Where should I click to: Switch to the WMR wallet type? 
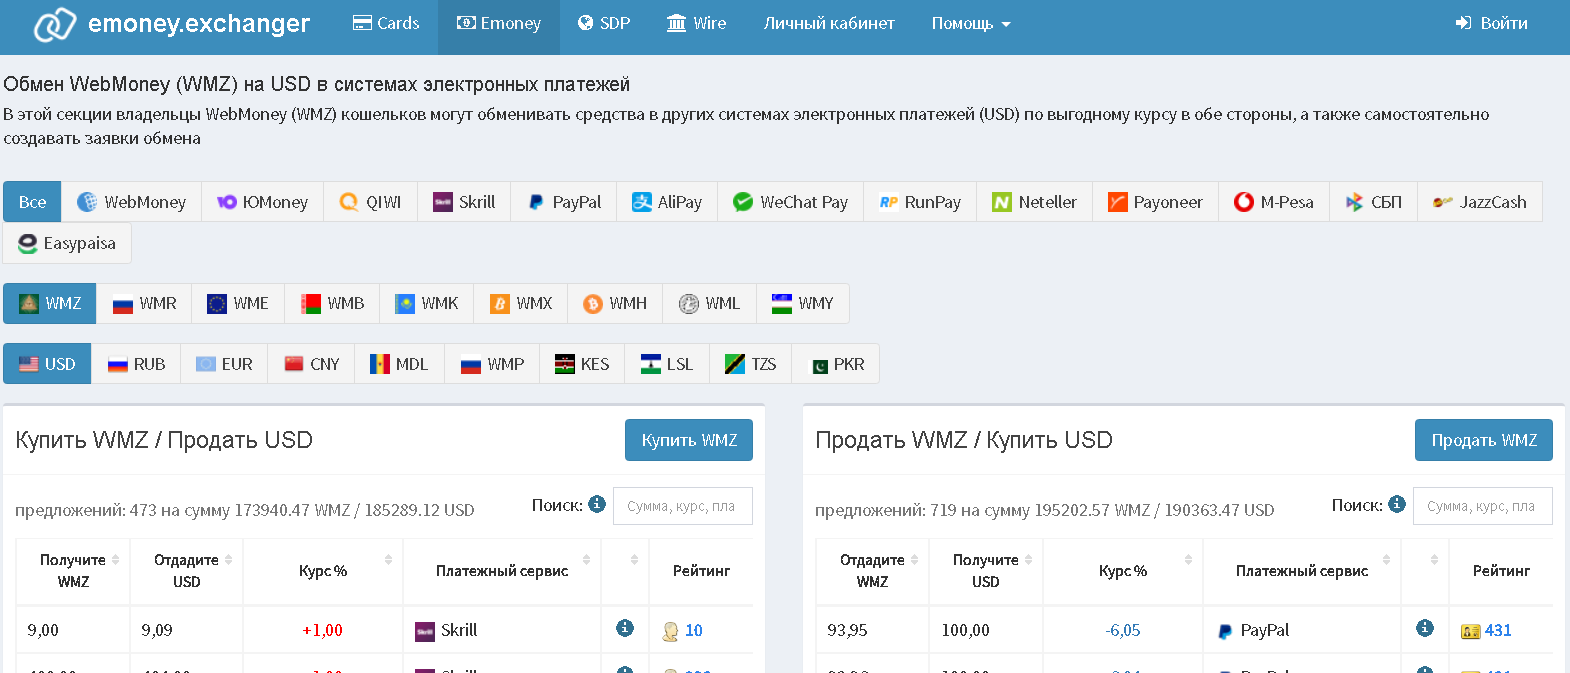tap(144, 304)
